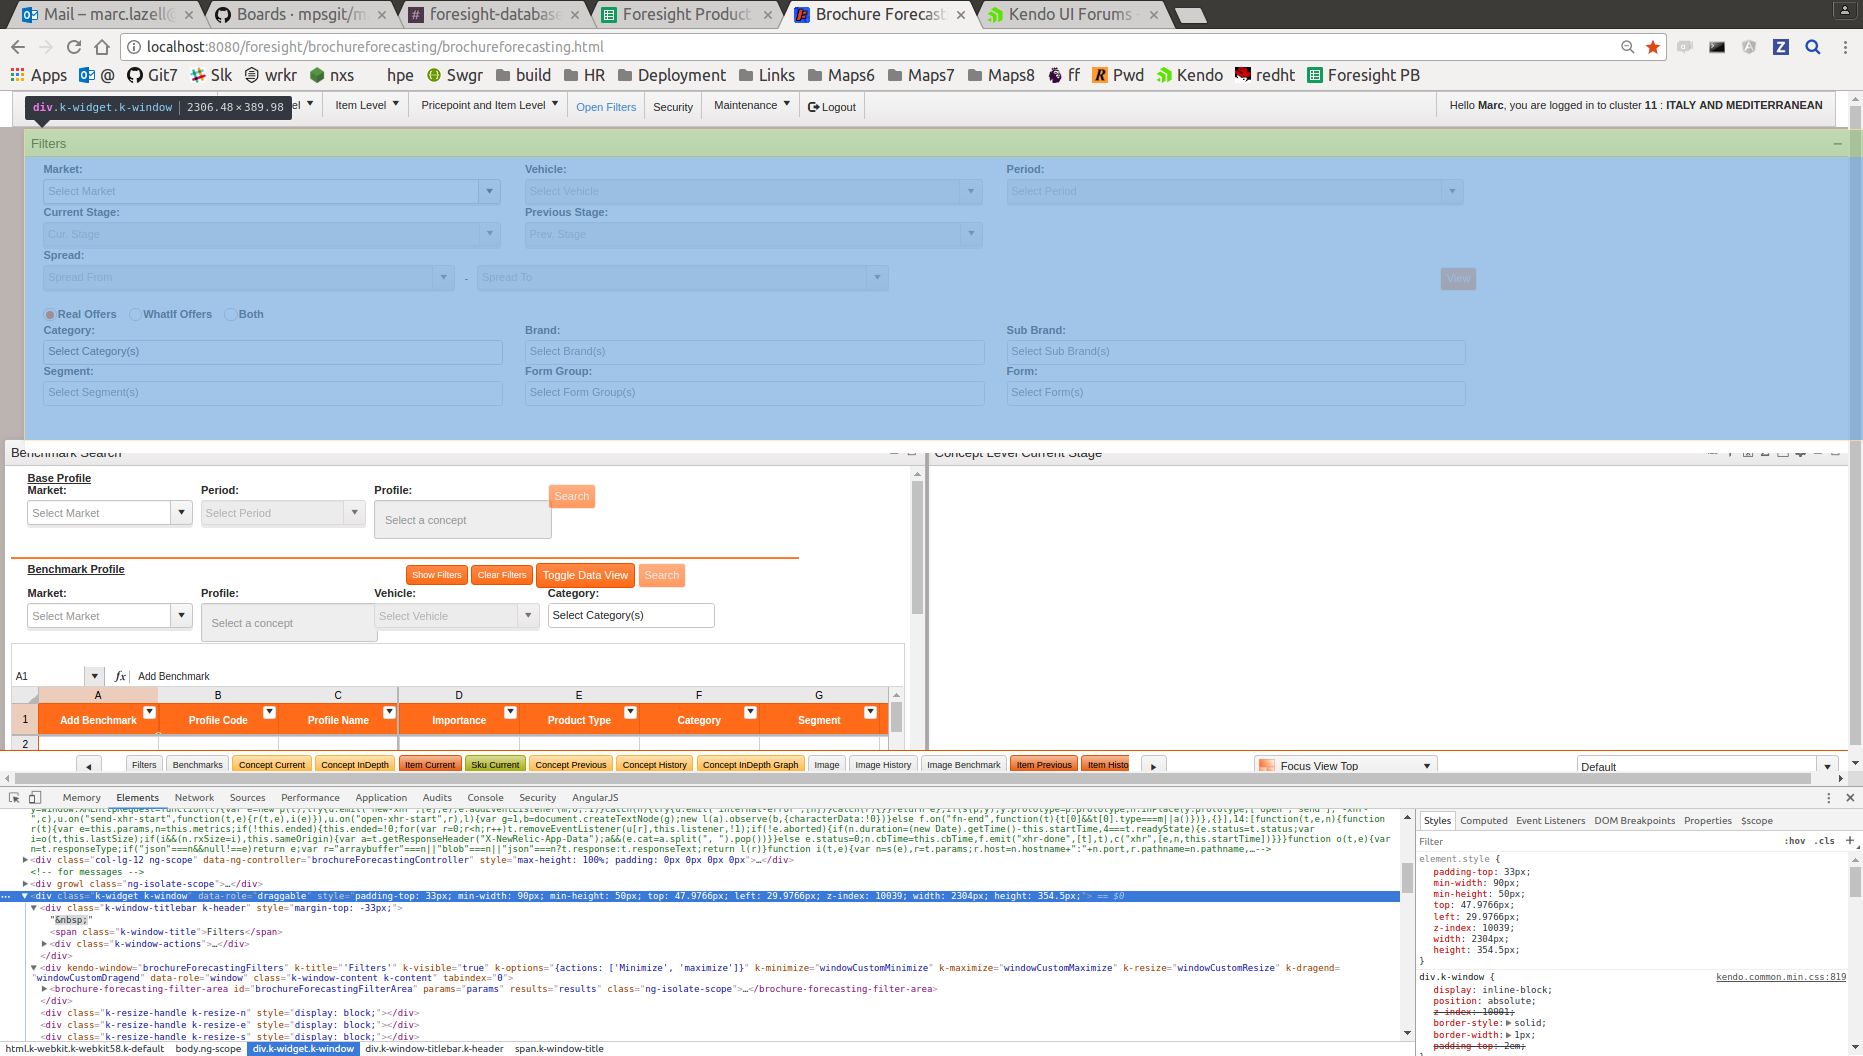Click the blue Z extension icon

click(x=1781, y=47)
